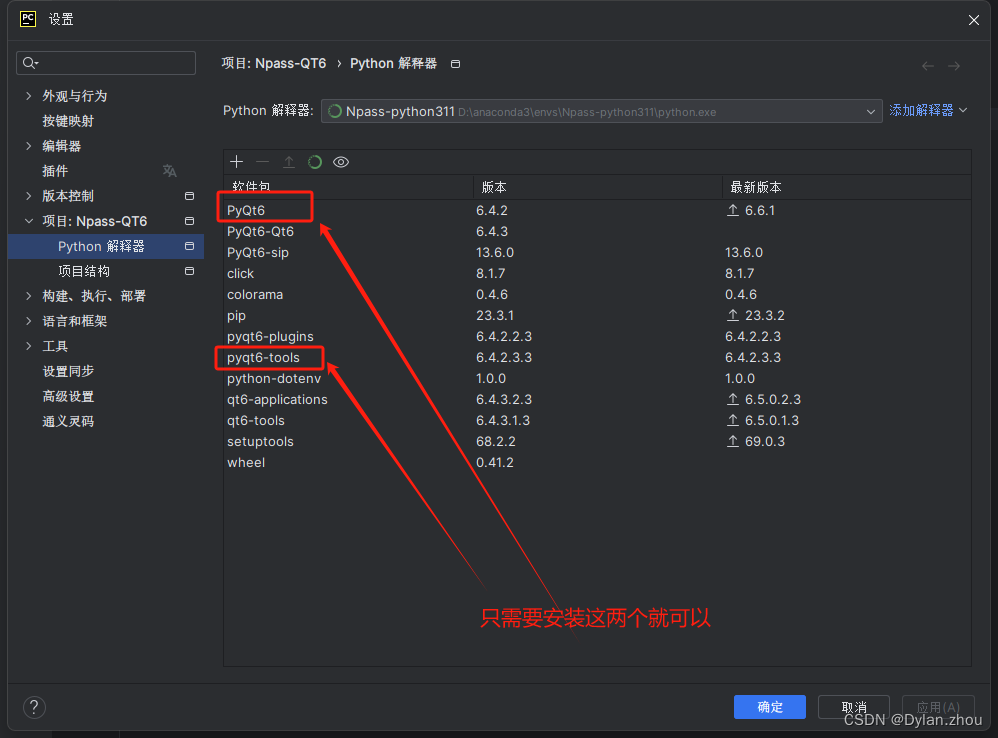Remove selected package using the minus icon

(262, 161)
